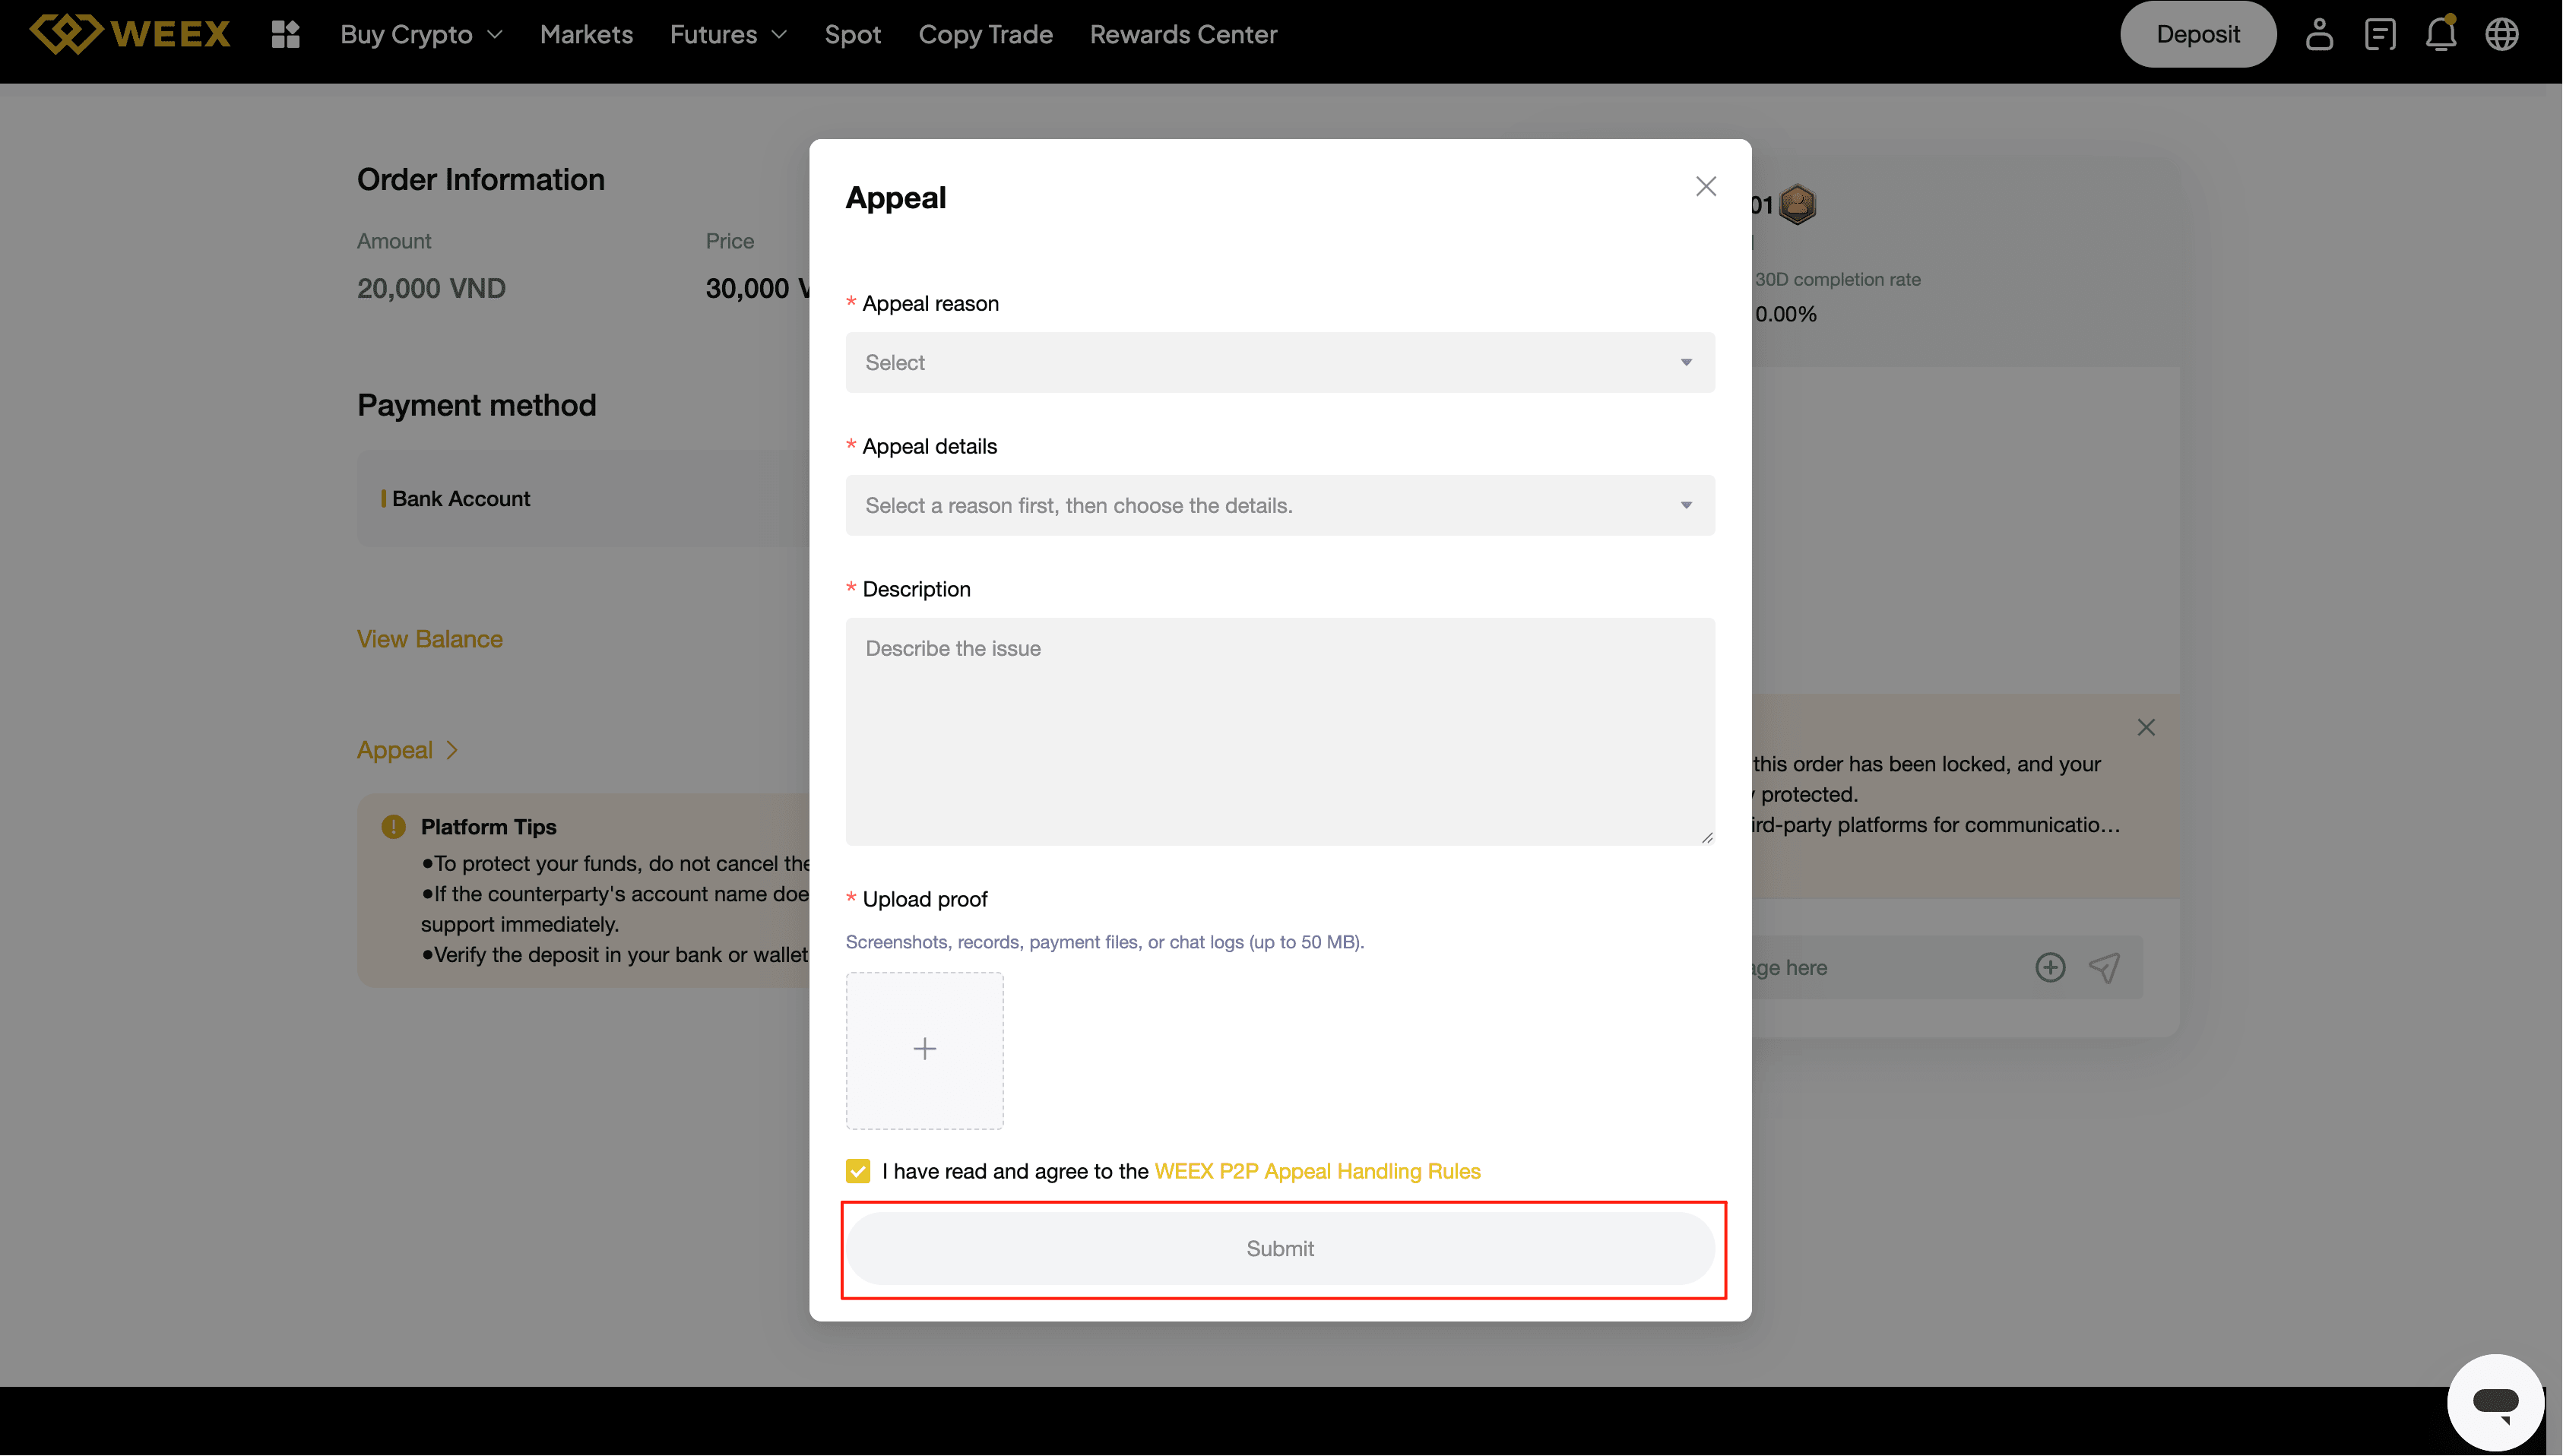The width and height of the screenshot is (2563, 1456).
Task: Uncheck the agreement checkbox
Action: [858, 1171]
